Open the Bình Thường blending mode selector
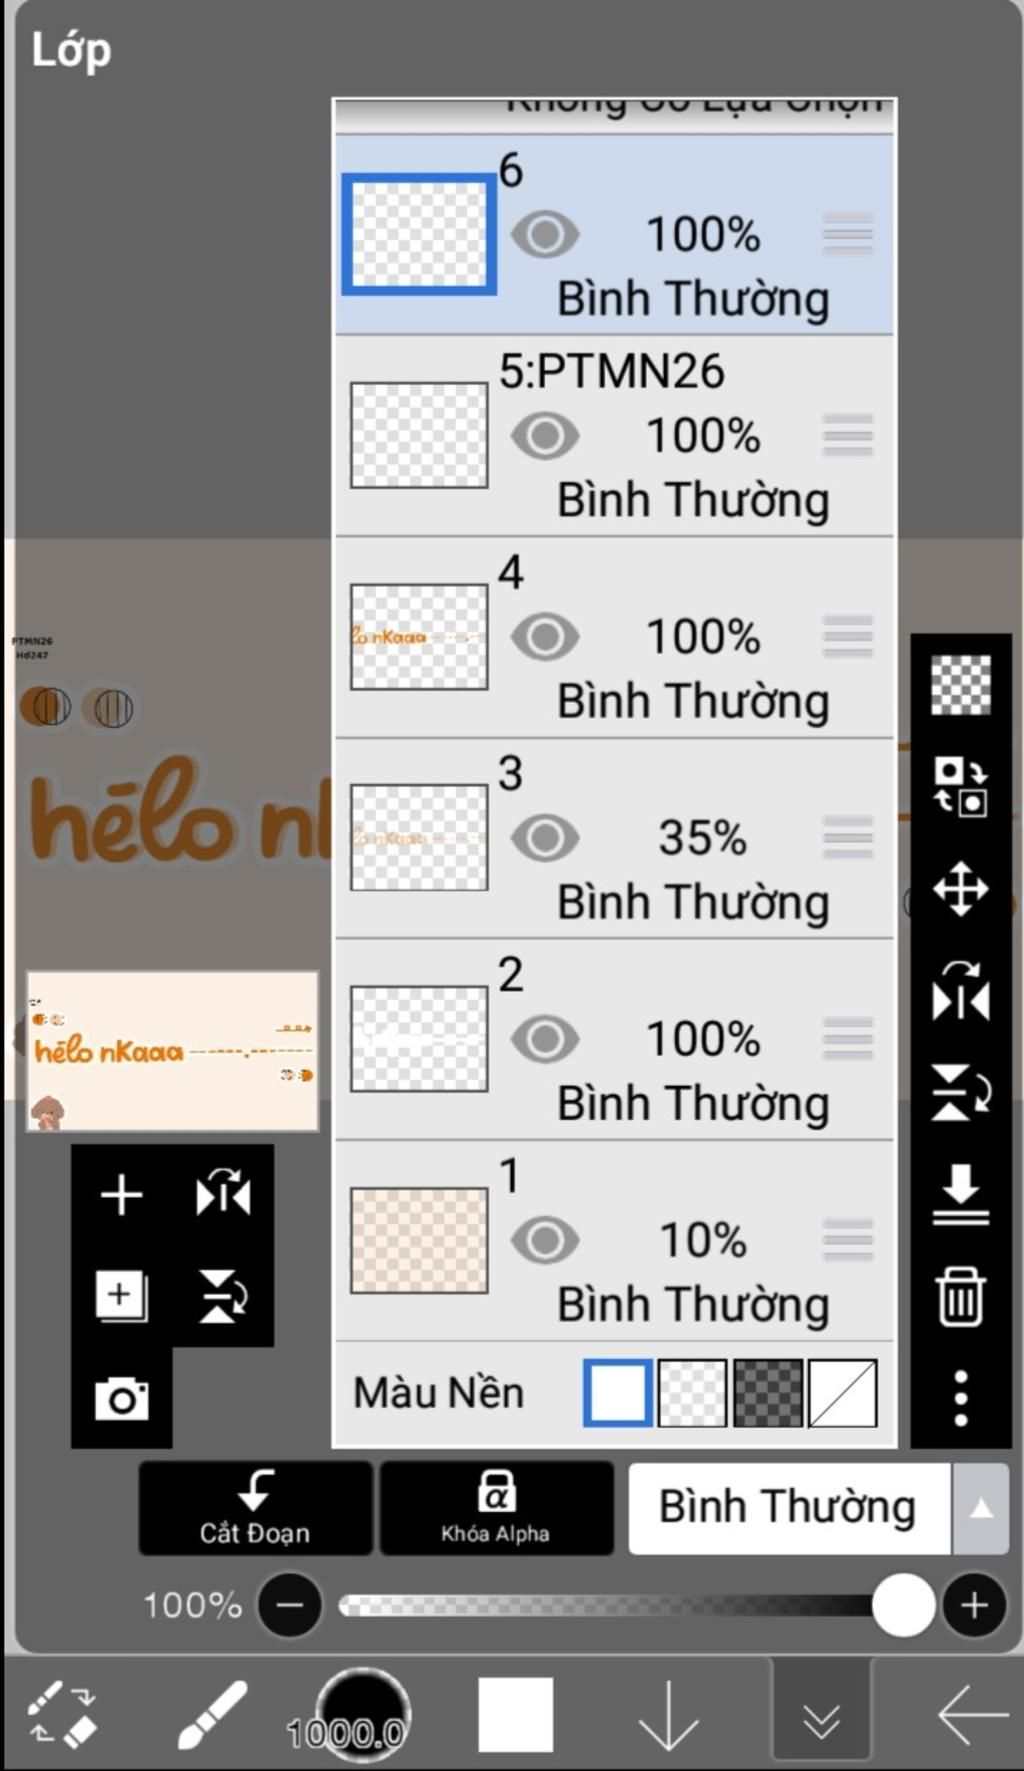The width and height of the screenshot is (1024, 1771). tap(789, 1508)
